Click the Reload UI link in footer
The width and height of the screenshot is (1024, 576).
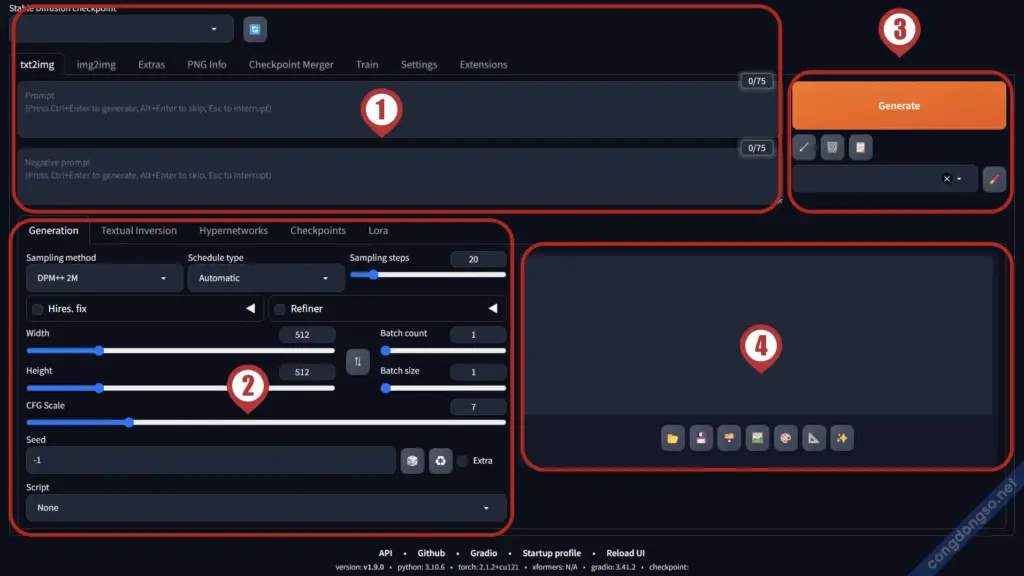tap(626, 553)
